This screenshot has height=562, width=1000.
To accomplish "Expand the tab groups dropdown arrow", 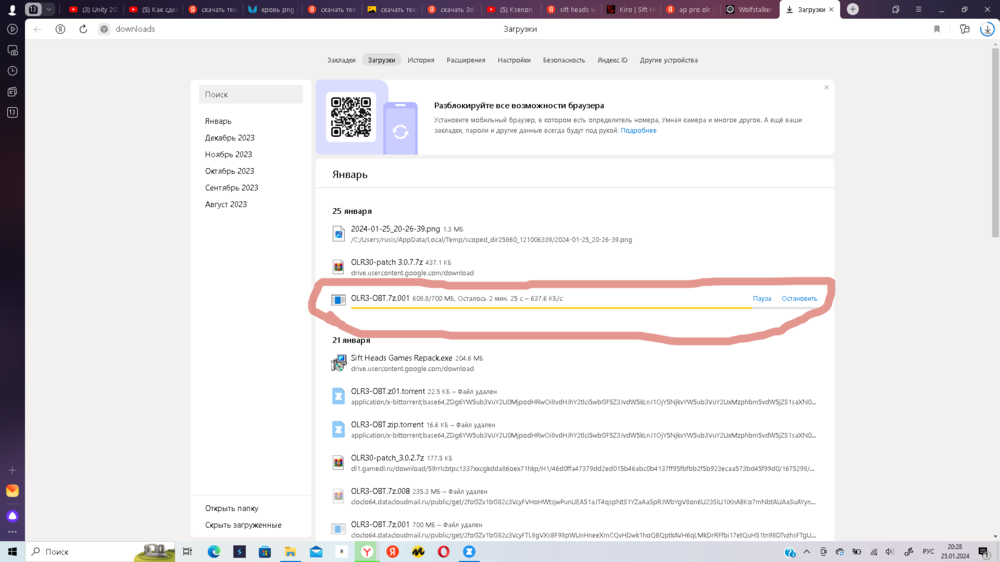I will point(48,10).
